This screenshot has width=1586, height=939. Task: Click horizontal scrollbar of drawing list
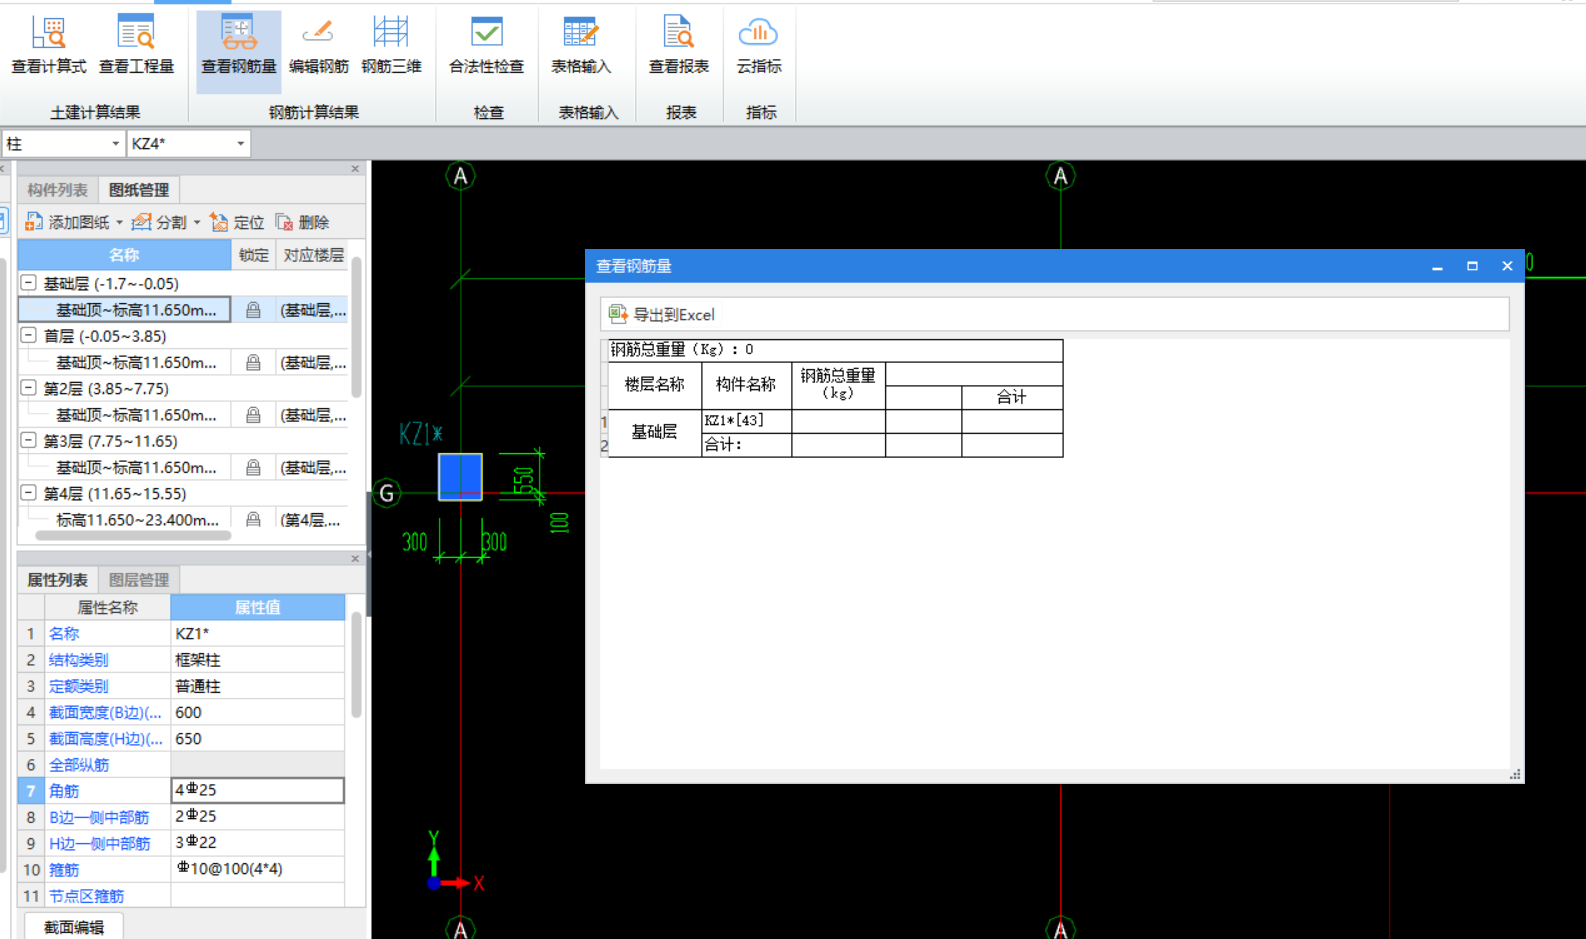tap(132, 535)
